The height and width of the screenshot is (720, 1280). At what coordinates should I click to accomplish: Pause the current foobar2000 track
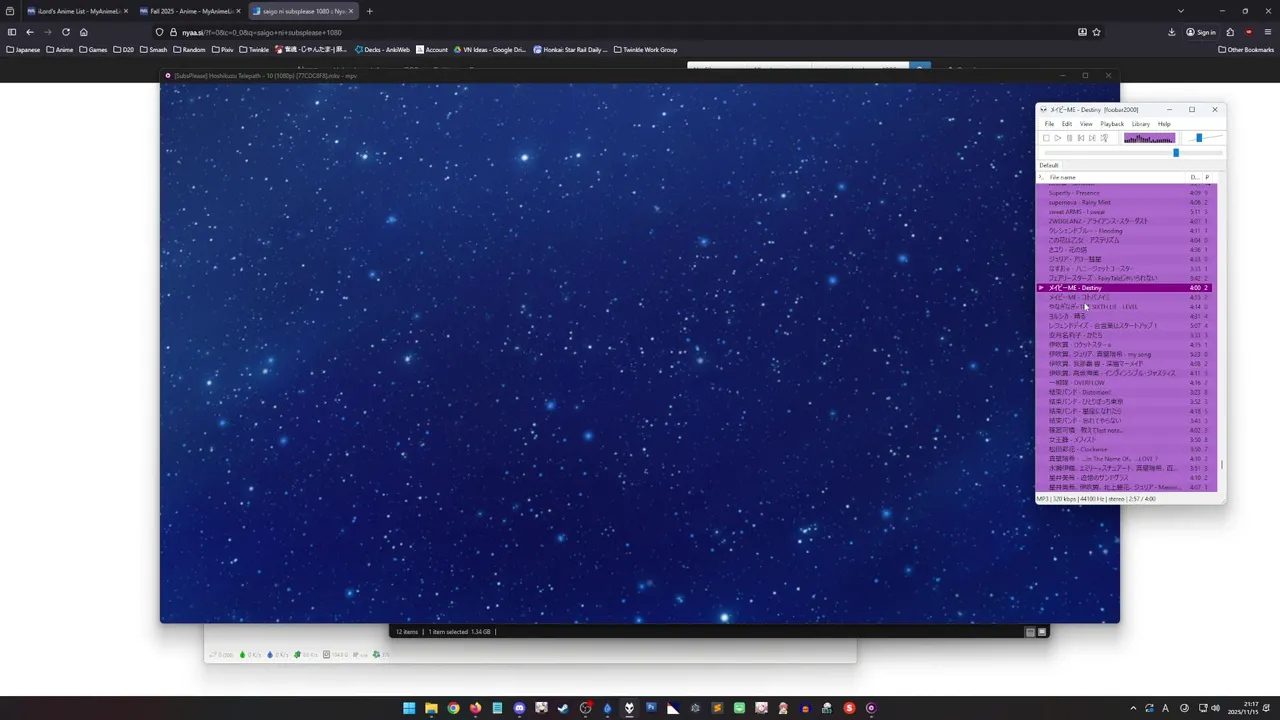coord(1069,138)
